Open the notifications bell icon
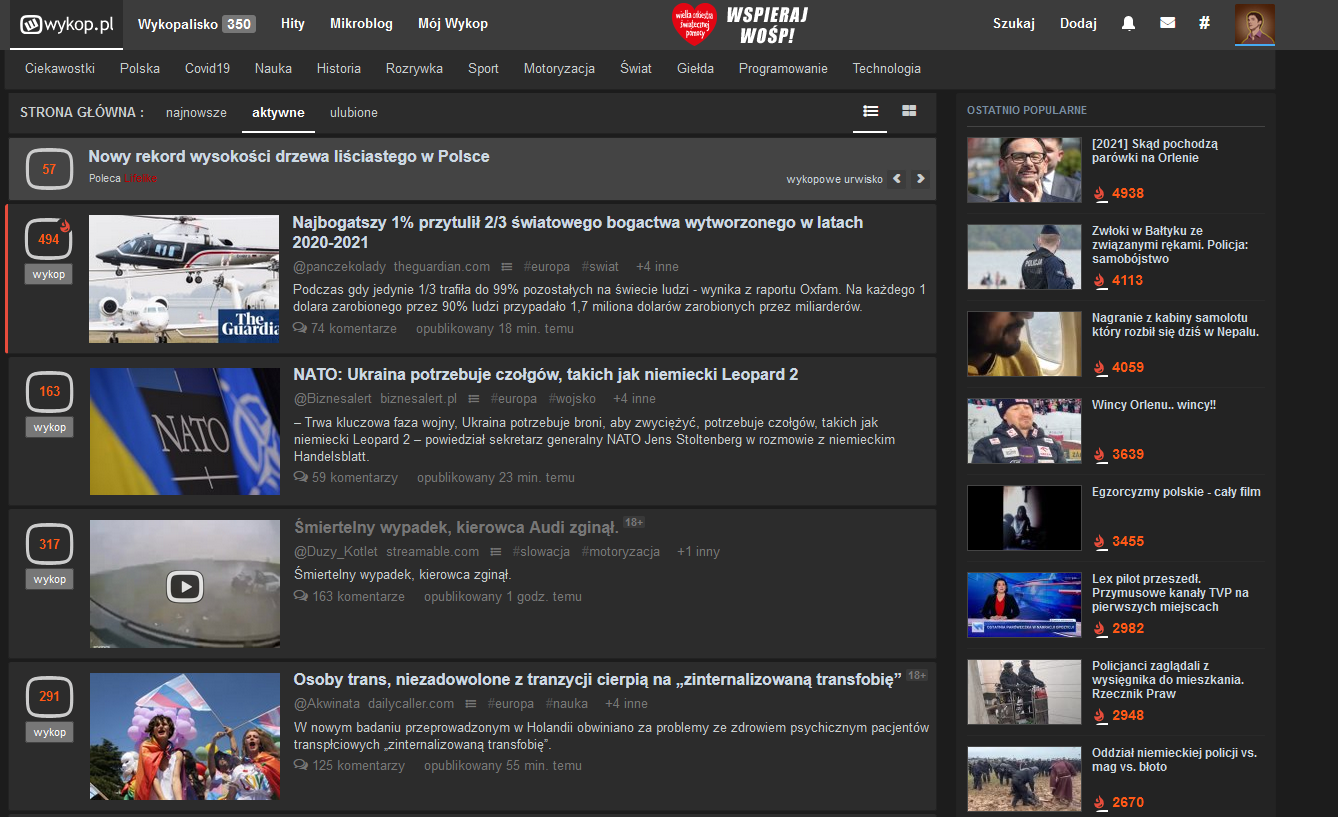This screenshot has width=1338, height=817. (1128, 24)
